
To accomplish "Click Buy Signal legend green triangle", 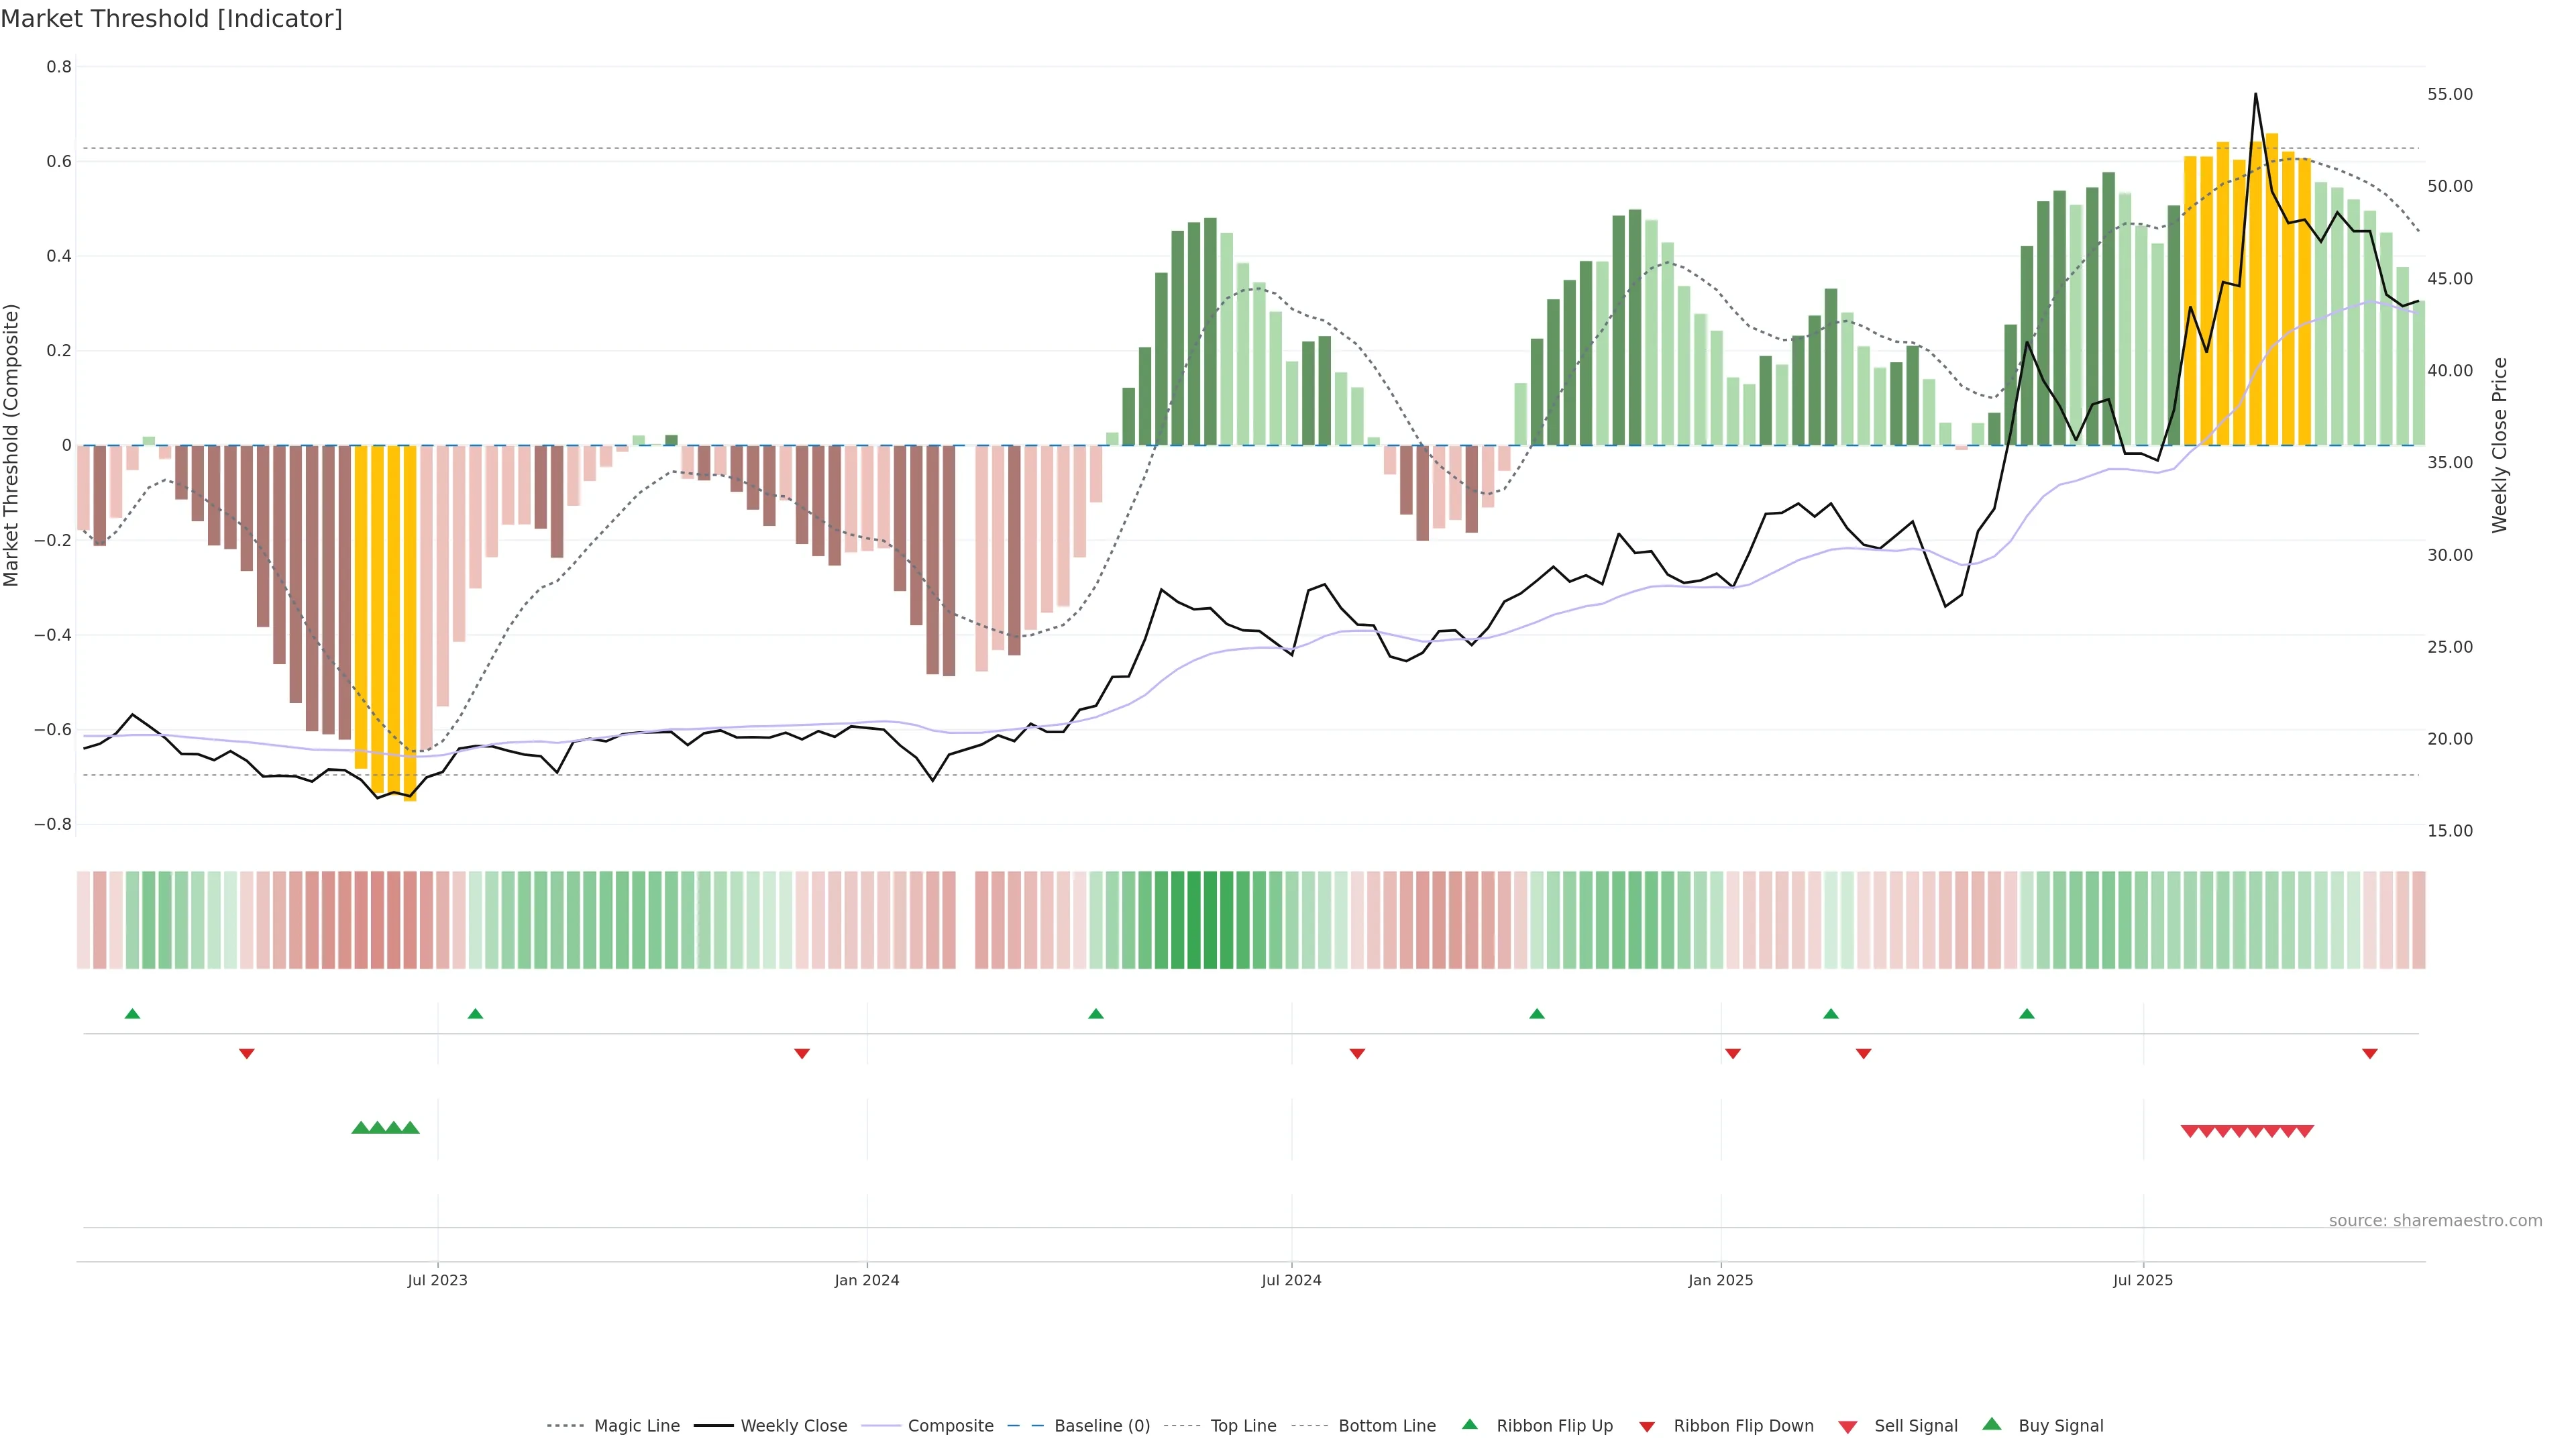I will click(1992, 1424).
